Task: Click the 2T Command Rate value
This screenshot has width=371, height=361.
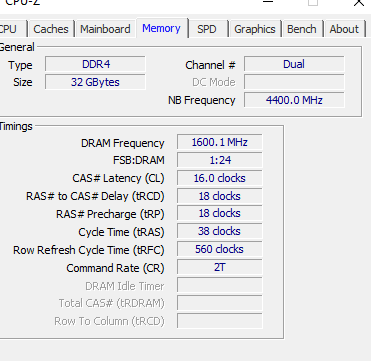Action: click(x=219, y=267)
